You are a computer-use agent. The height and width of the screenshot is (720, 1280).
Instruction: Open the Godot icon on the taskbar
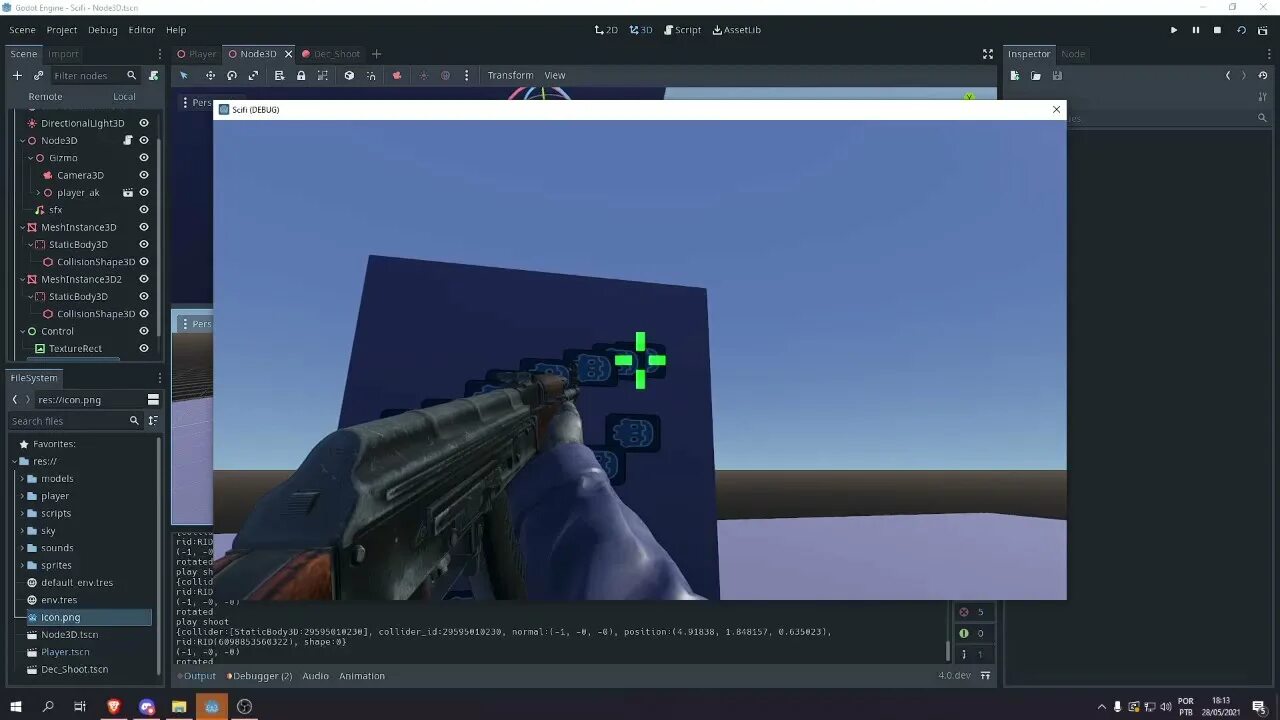coord(211,706)
